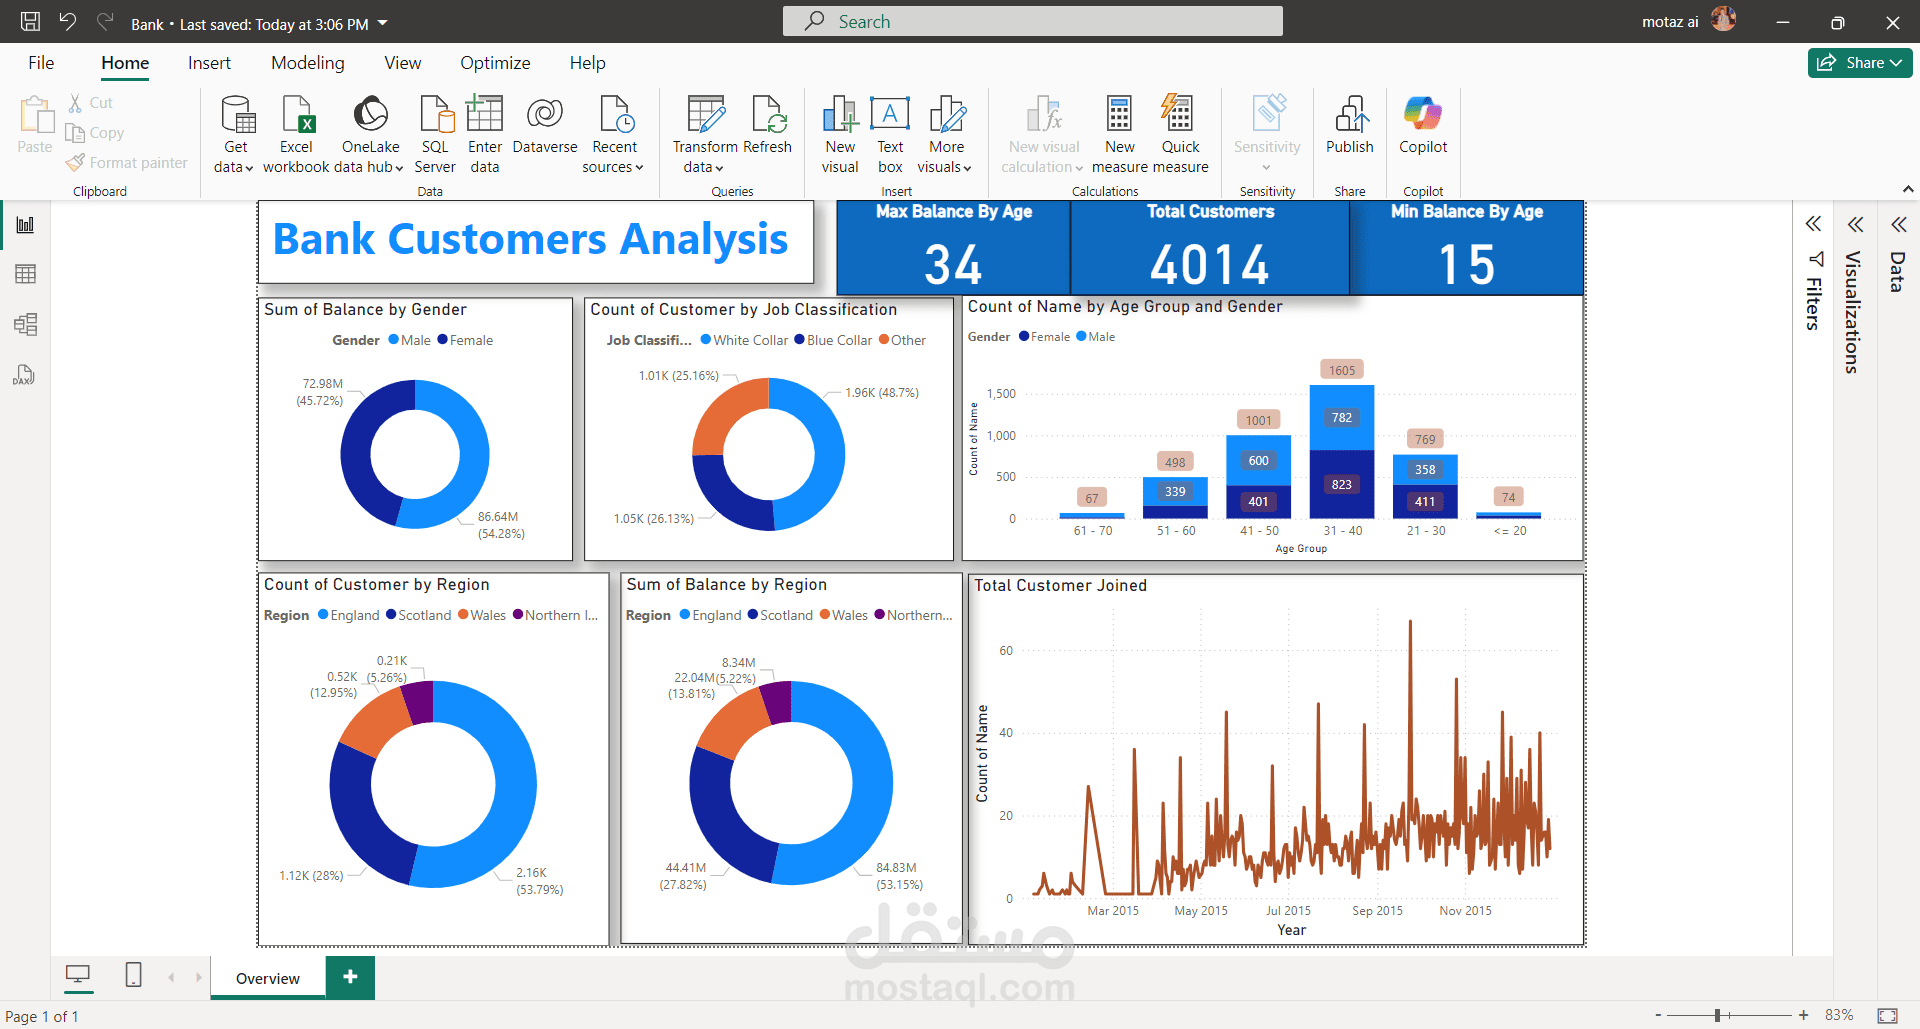Open Quick measure

point(1181,132)
